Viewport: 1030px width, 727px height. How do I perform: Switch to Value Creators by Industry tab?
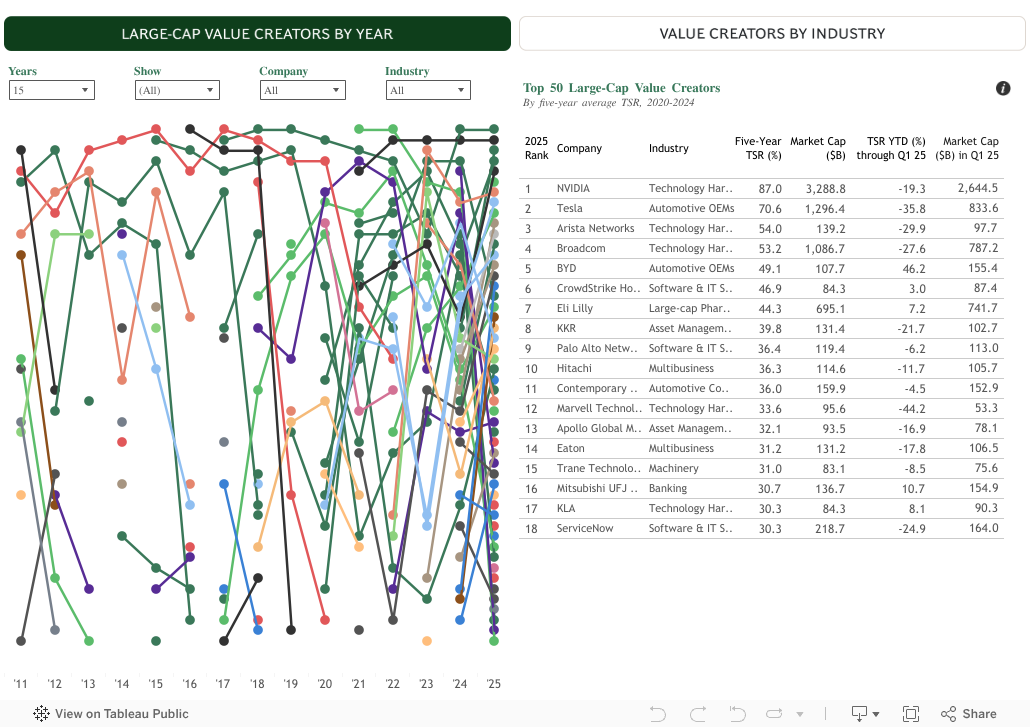(x=772, y=33)
